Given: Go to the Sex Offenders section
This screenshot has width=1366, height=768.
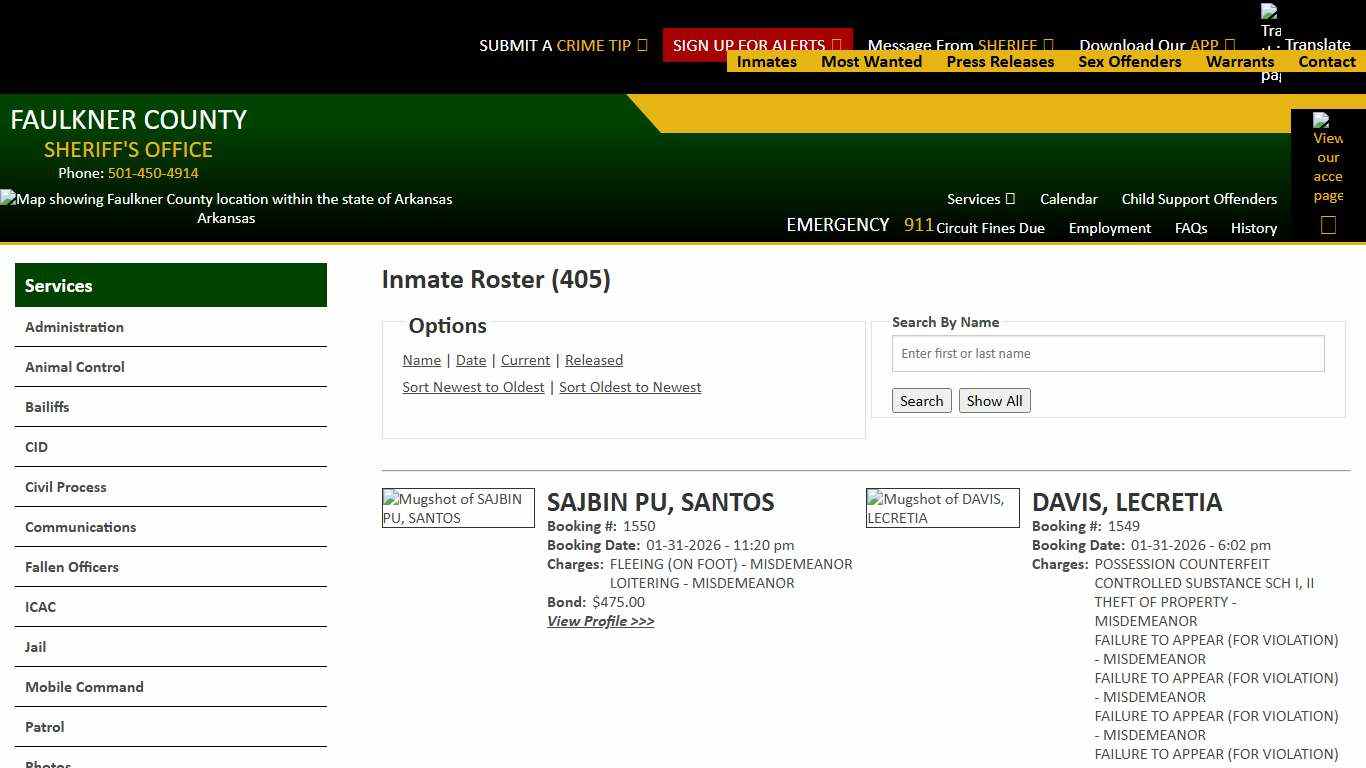Looking at the screenshot, I should 1130,61.
